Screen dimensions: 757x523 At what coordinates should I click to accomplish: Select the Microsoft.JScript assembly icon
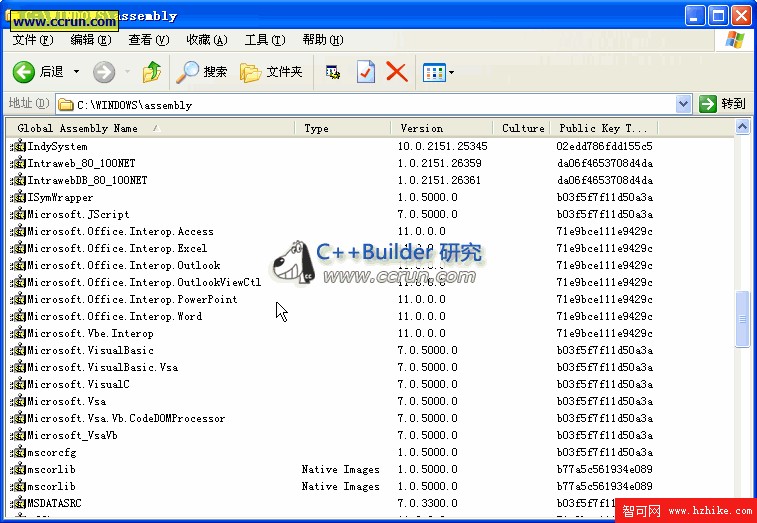[18, 214]
